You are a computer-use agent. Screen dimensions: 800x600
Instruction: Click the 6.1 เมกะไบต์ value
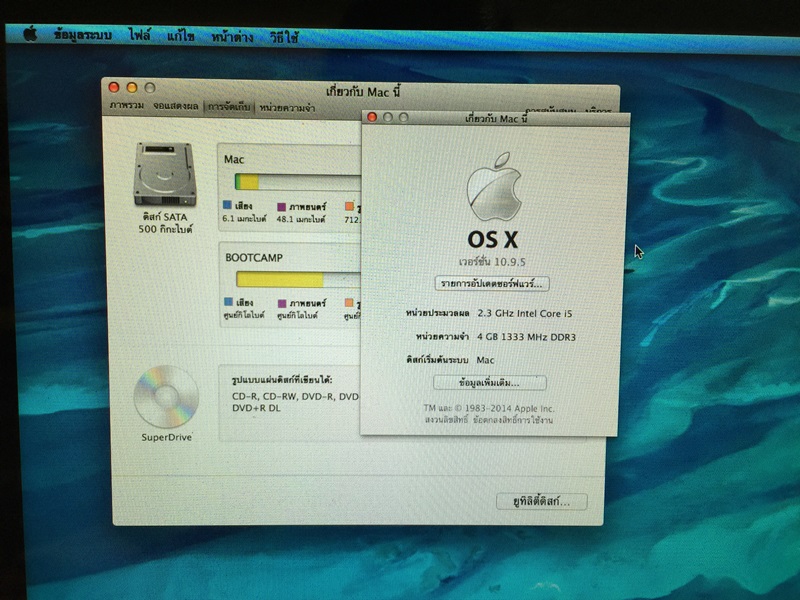click(x=244, y=219)
